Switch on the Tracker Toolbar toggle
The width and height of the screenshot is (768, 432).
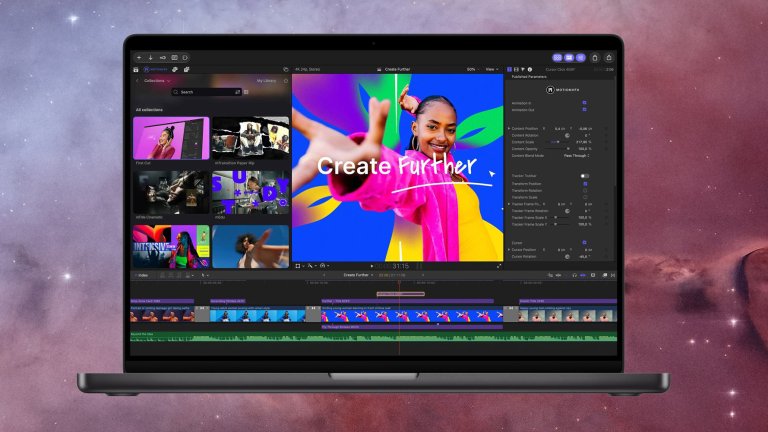[x=585, y=176]
